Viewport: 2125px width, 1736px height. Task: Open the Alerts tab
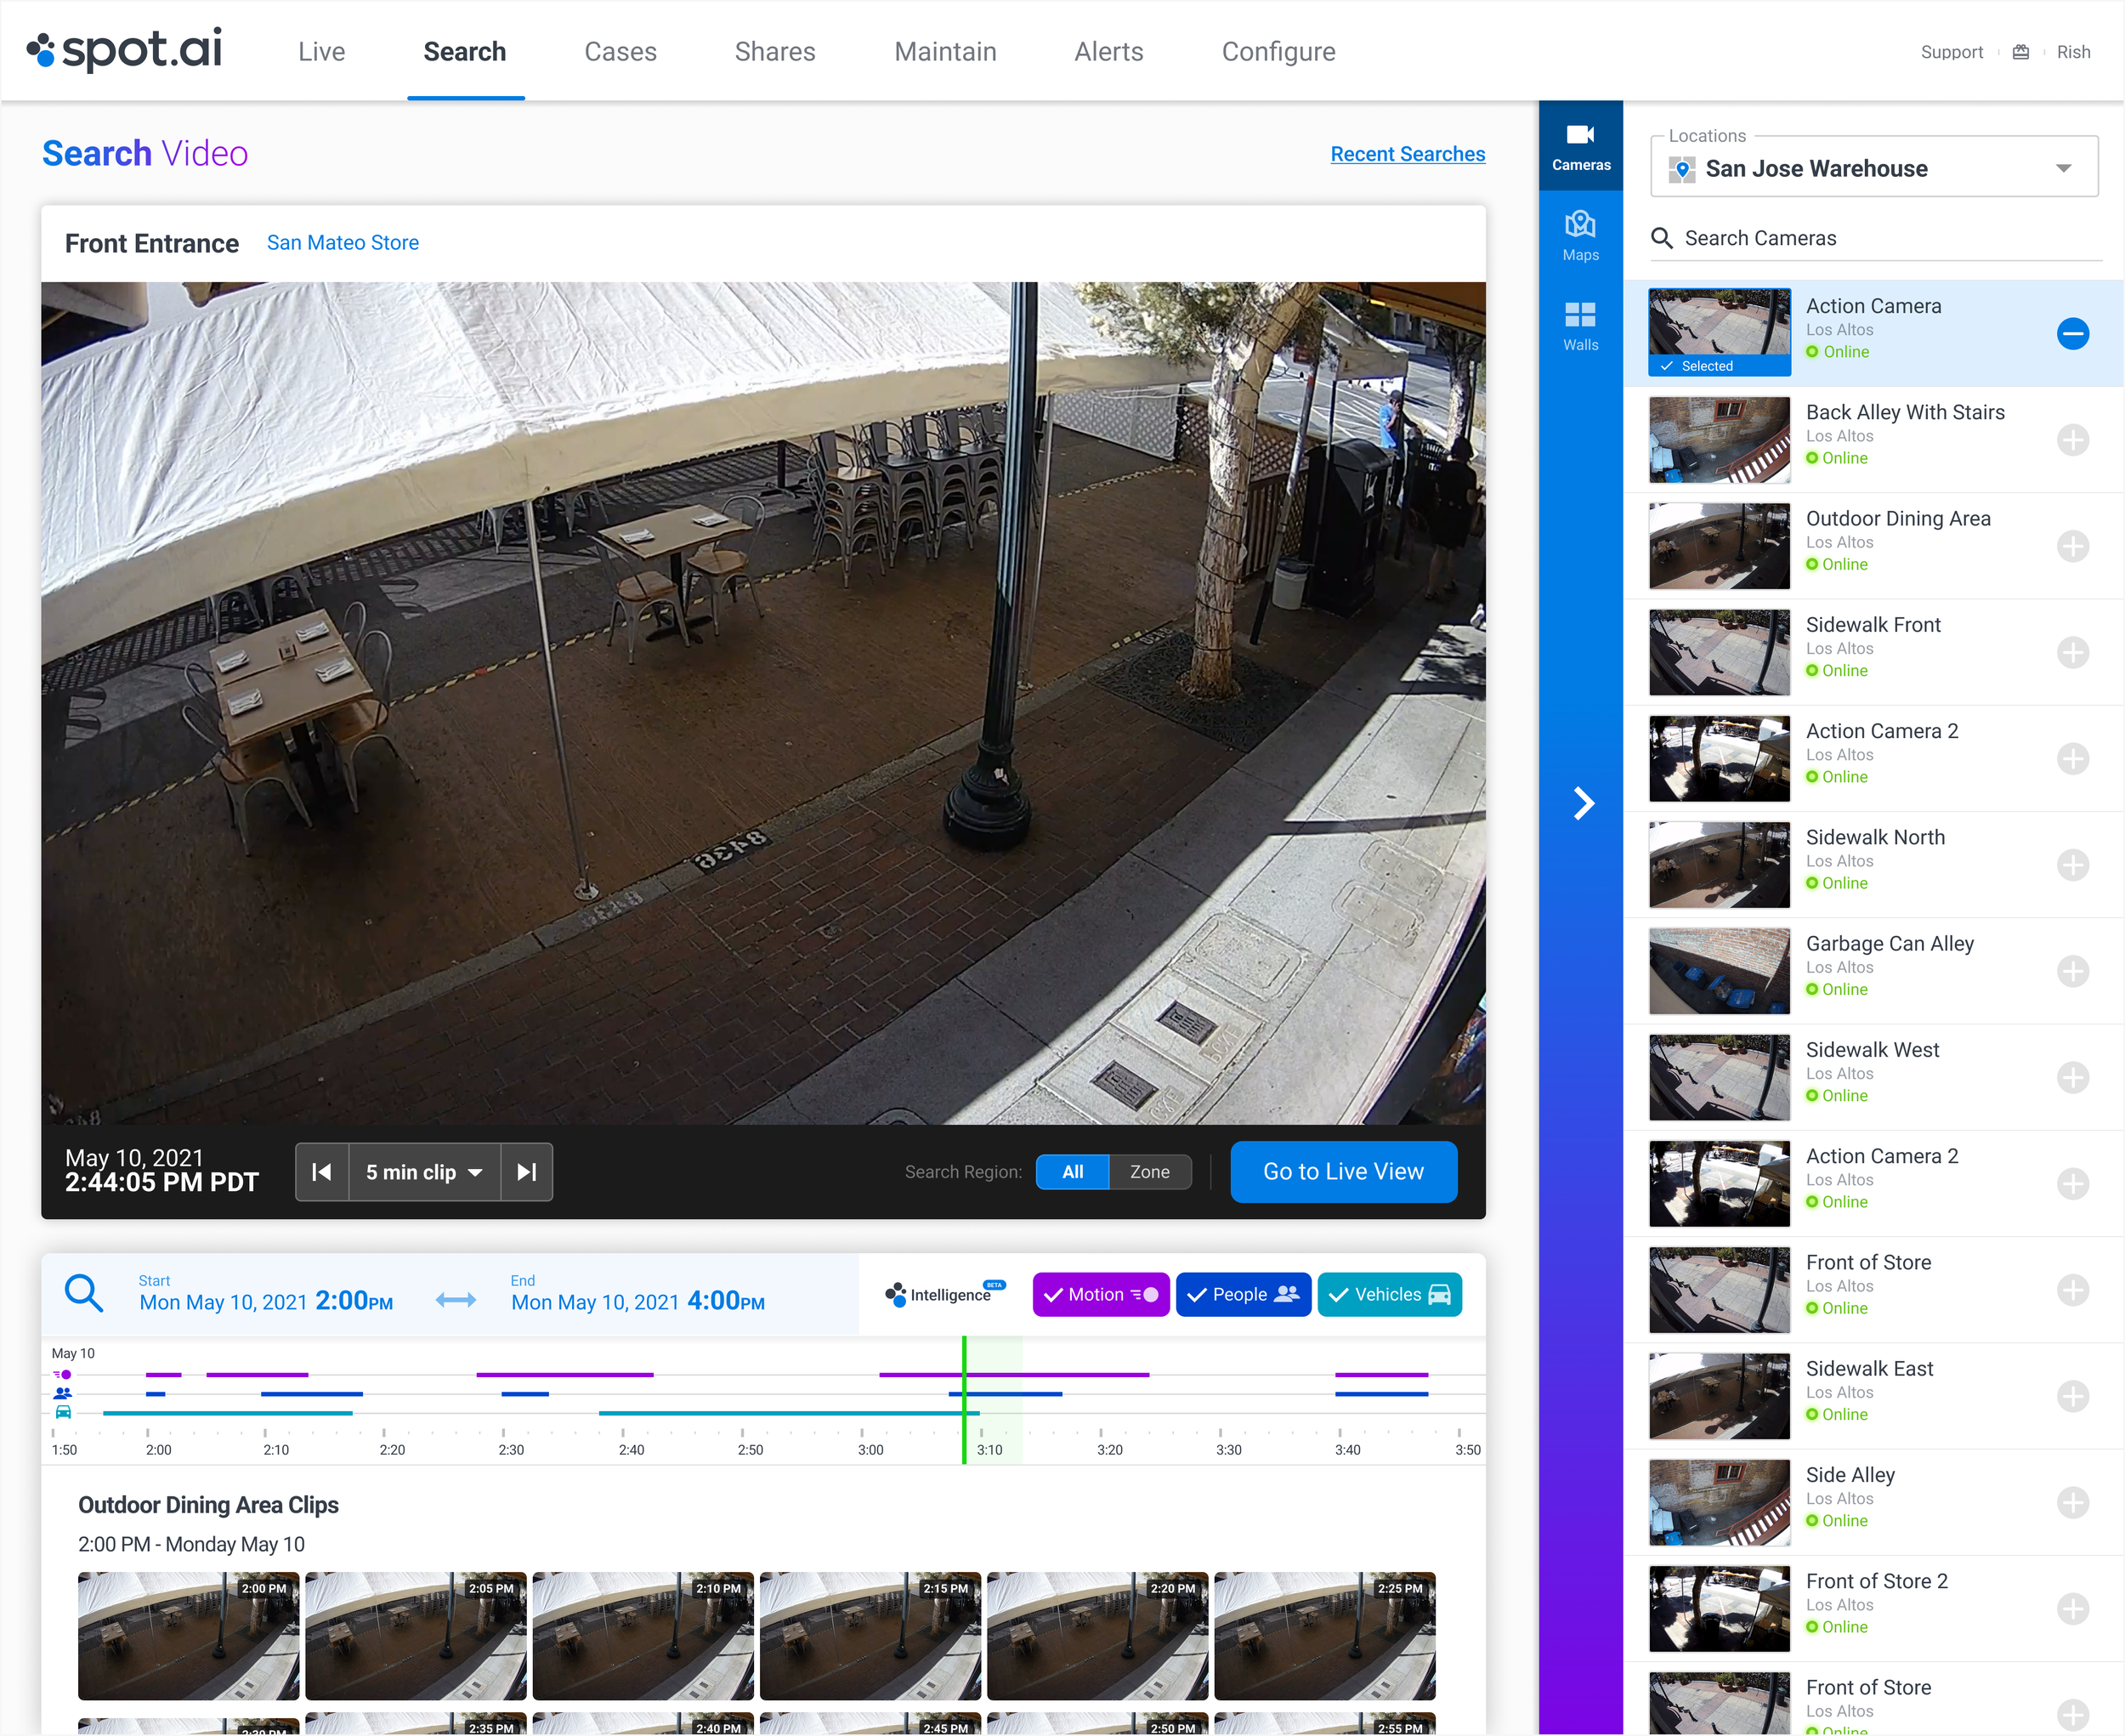[1108, 52]
